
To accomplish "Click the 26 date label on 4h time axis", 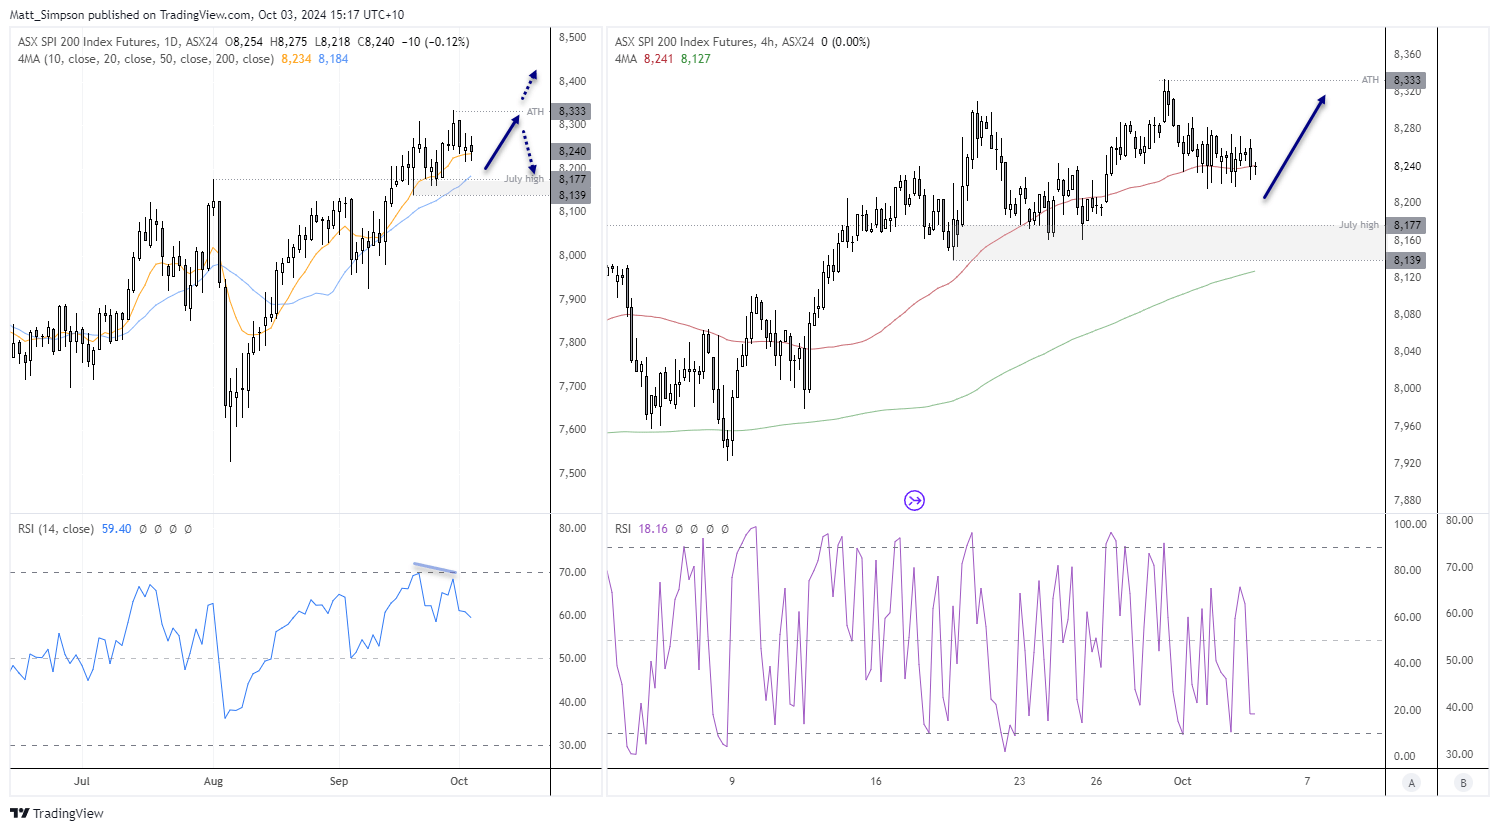I will [1096, 781].
